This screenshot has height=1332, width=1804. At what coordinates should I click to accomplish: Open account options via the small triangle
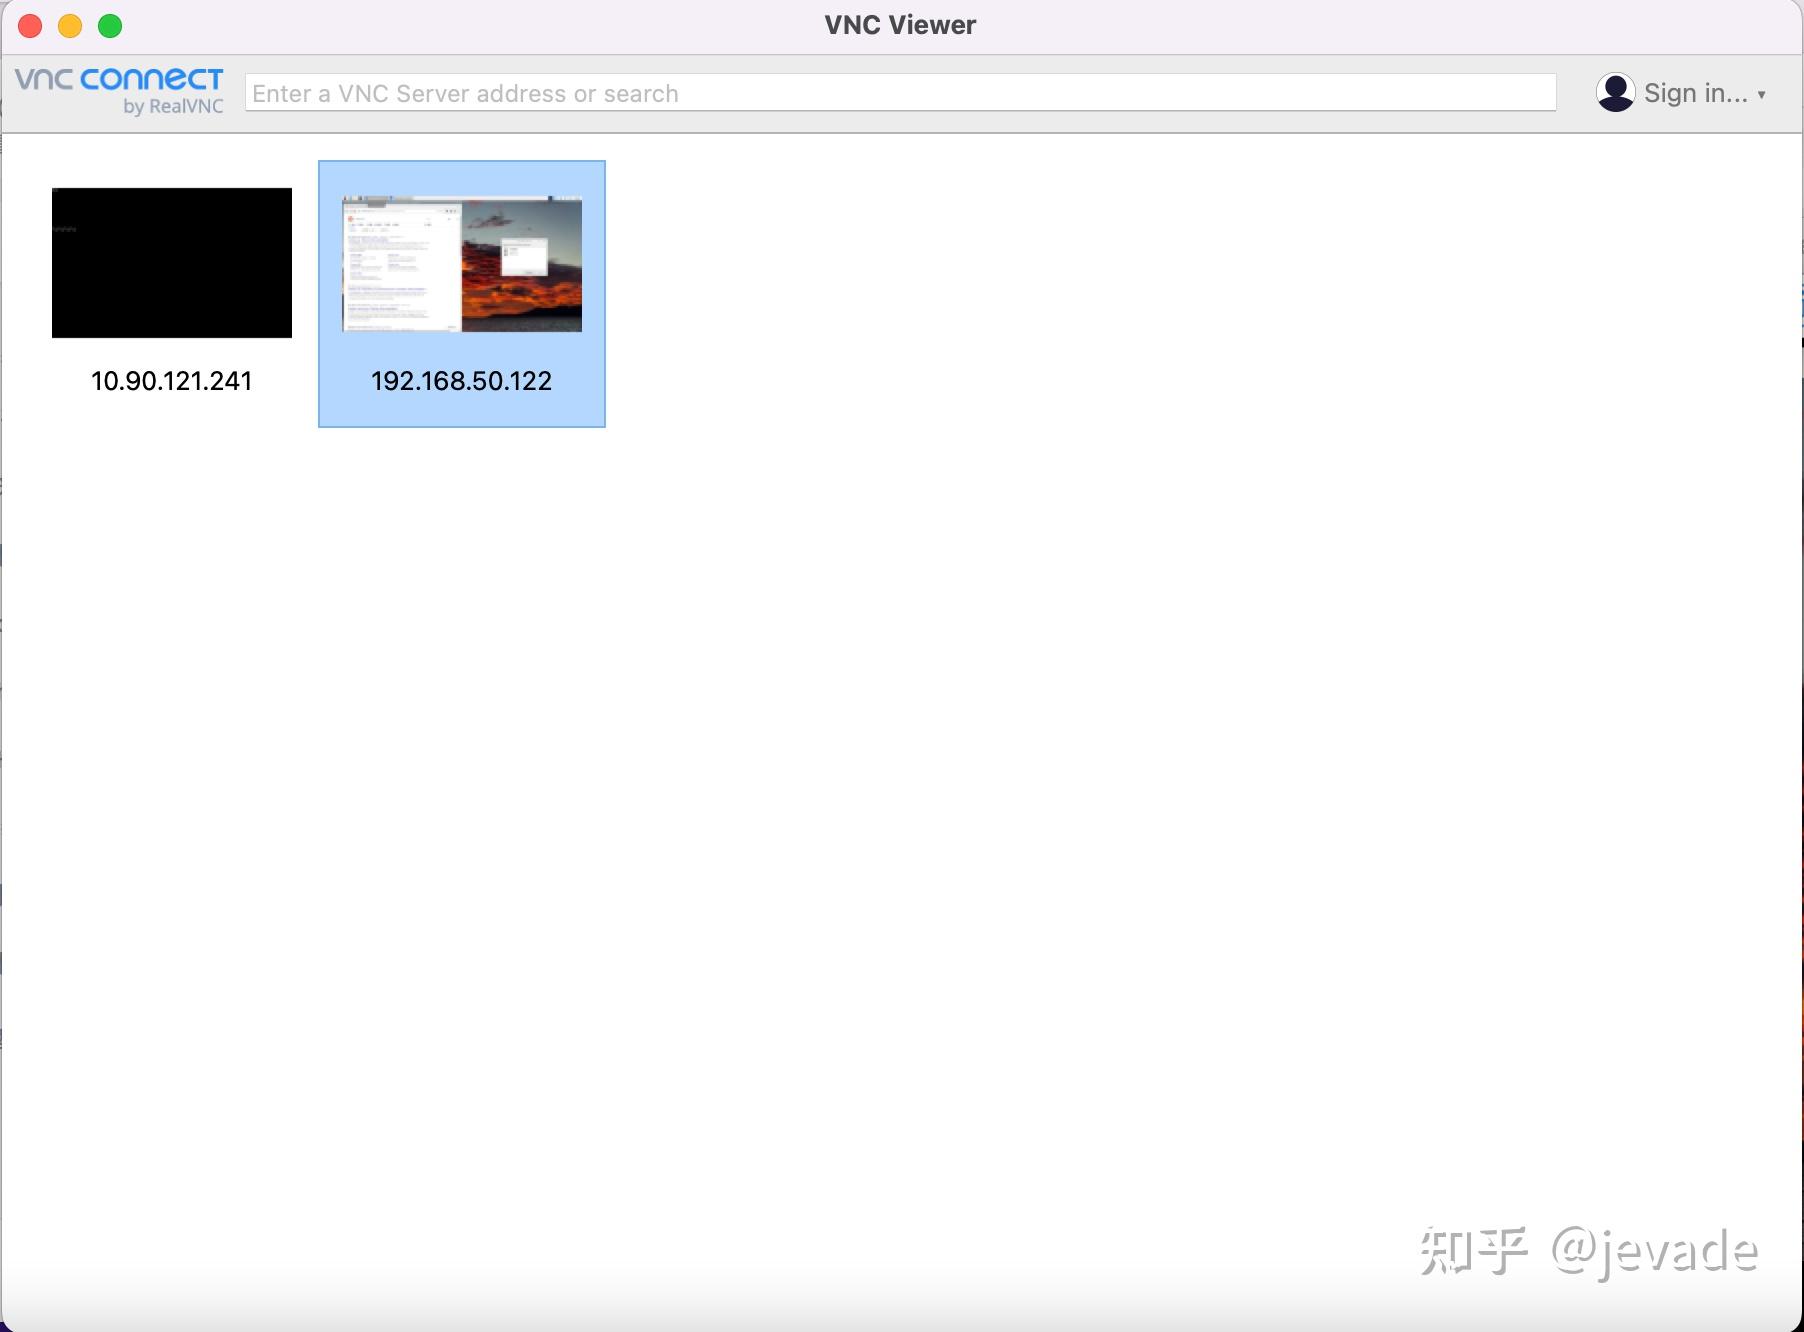pos(1762,93)
